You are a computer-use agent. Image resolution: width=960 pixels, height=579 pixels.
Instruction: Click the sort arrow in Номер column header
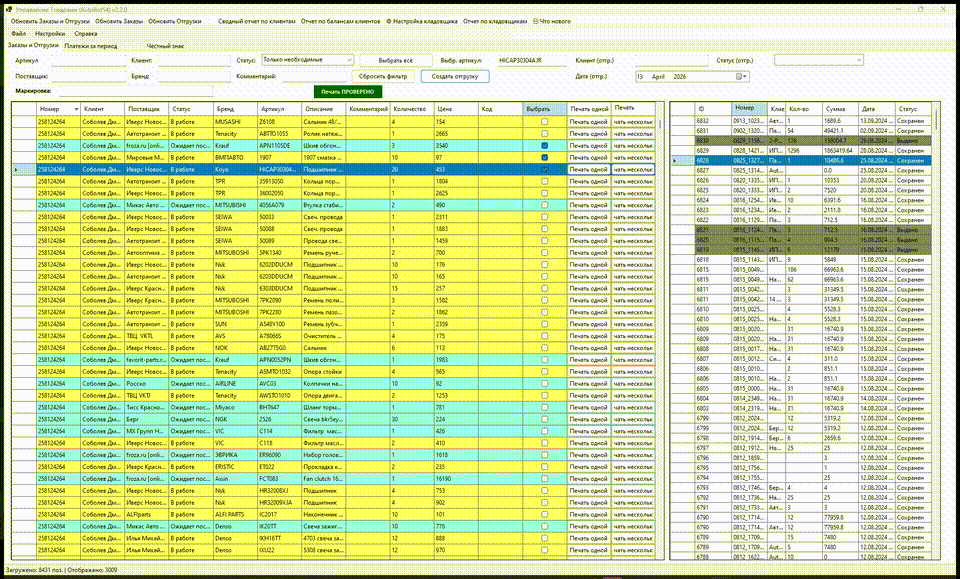[77, 109]
